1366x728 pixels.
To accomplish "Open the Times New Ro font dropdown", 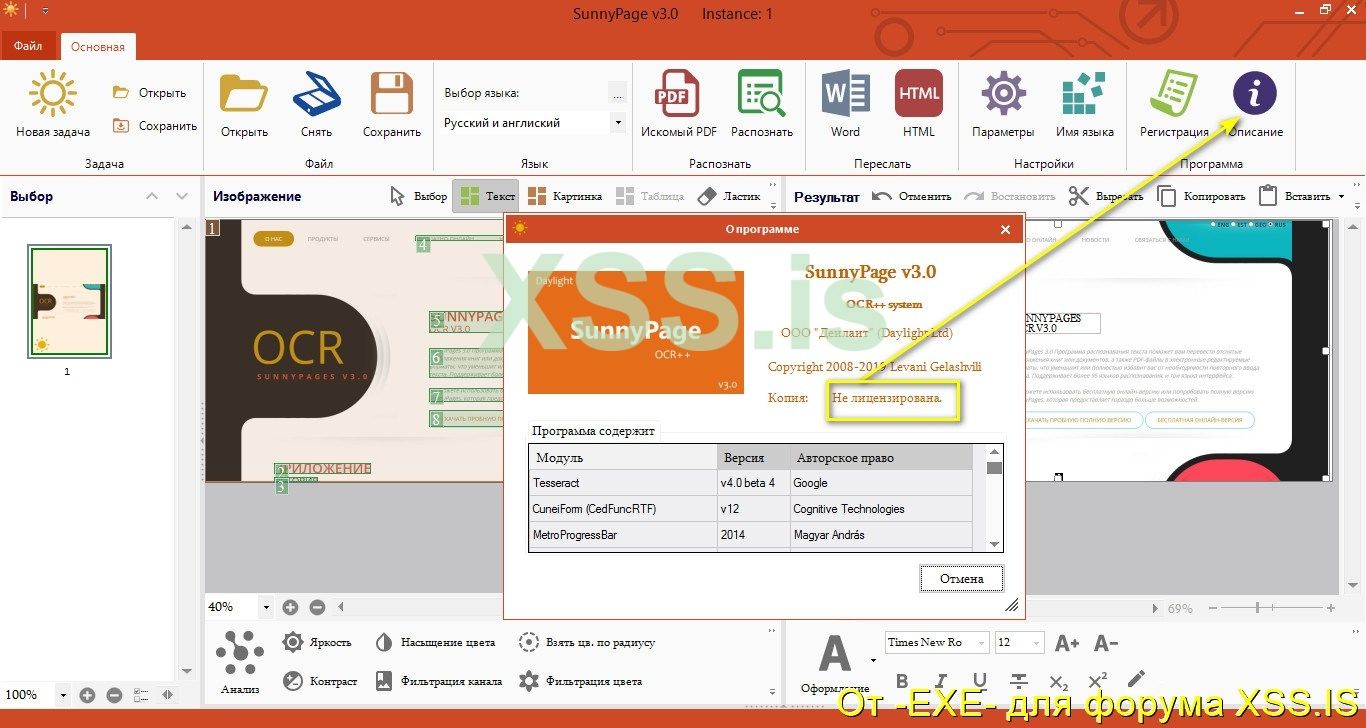I will click(x=982, y=643).
